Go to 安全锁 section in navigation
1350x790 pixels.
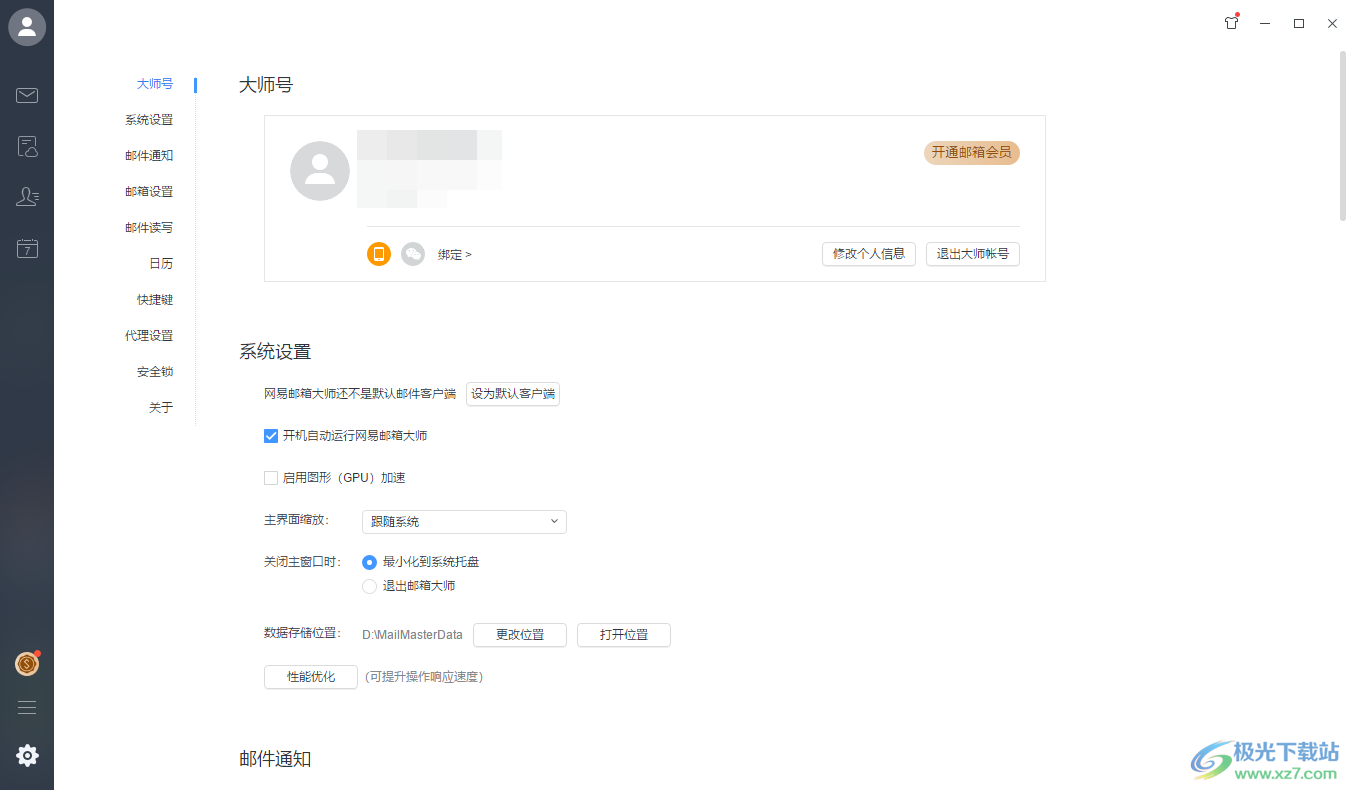tap(155, 372)
